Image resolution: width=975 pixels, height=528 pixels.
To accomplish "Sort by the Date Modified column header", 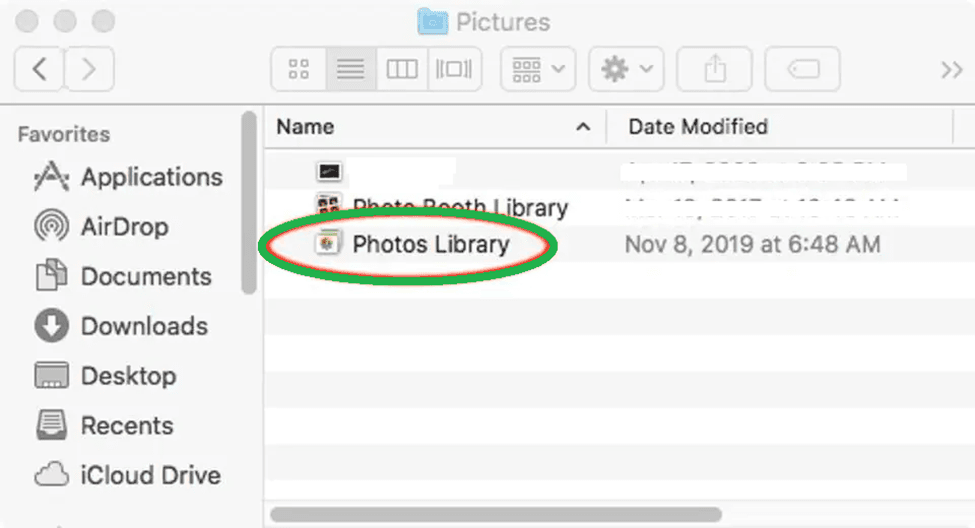I will [x=698, y=127].
